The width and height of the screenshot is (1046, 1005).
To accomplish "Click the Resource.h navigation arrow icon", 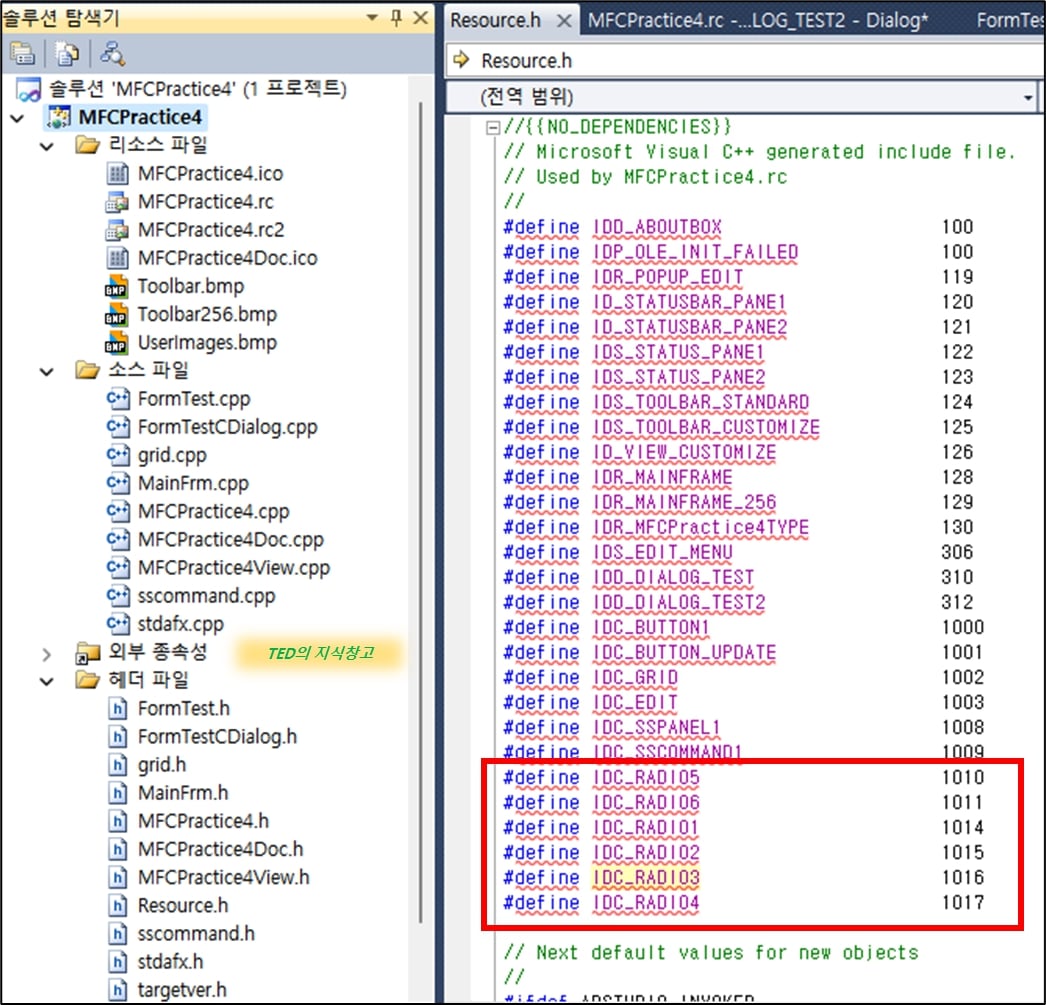I will 461,60.
